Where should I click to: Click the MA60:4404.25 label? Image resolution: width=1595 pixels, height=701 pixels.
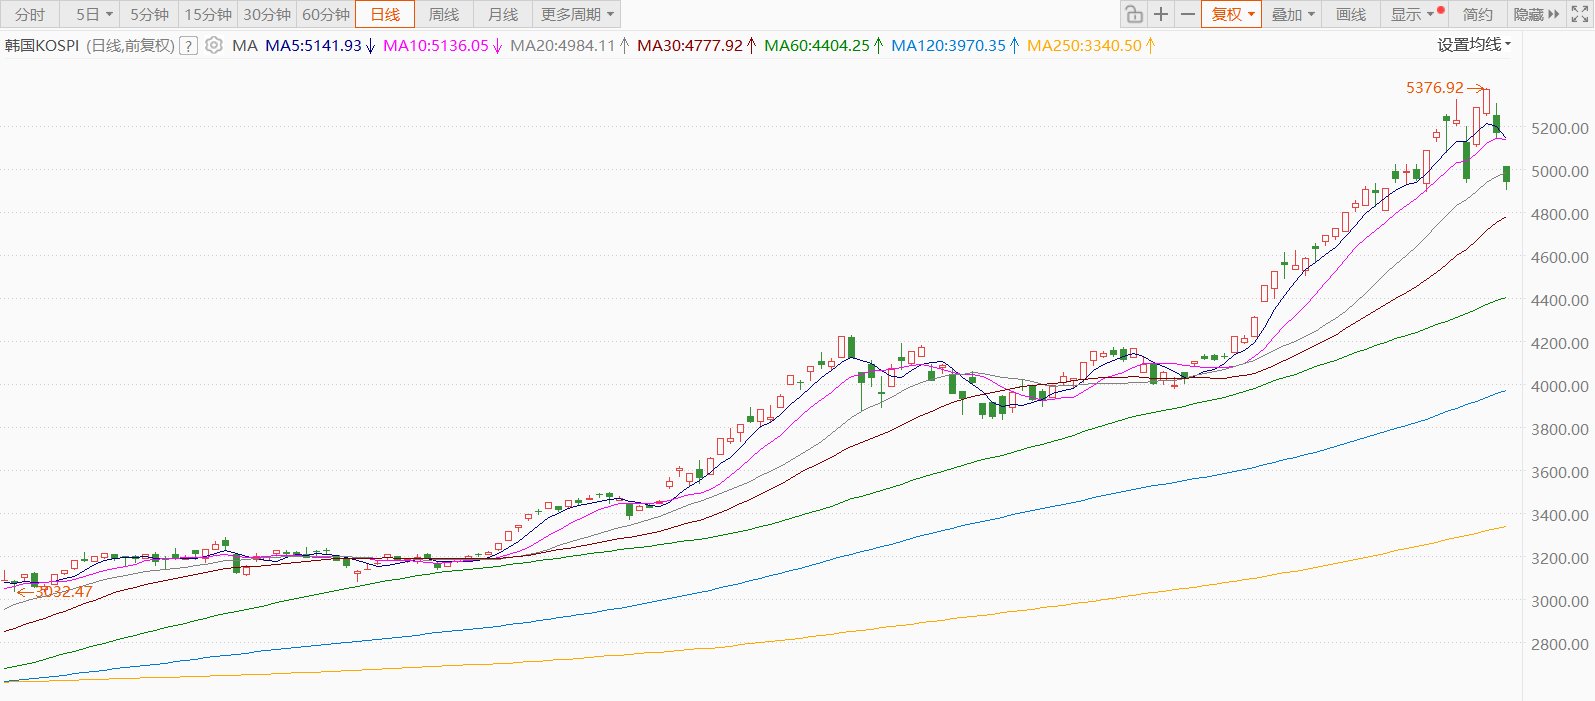(x=817, y=46)
